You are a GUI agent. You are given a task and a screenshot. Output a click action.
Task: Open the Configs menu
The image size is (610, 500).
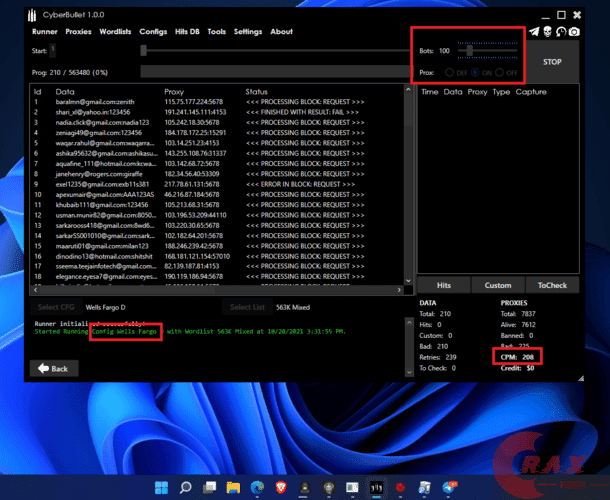pos(153,32)
